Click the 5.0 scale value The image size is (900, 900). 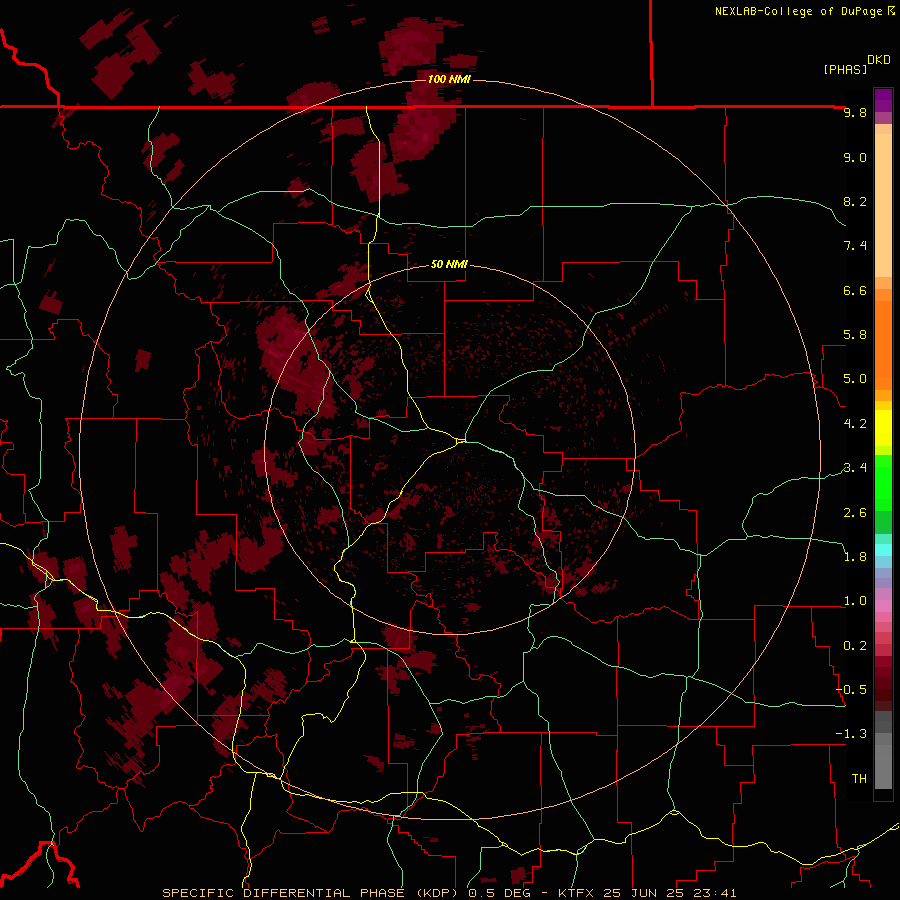(x=855, y=379)
